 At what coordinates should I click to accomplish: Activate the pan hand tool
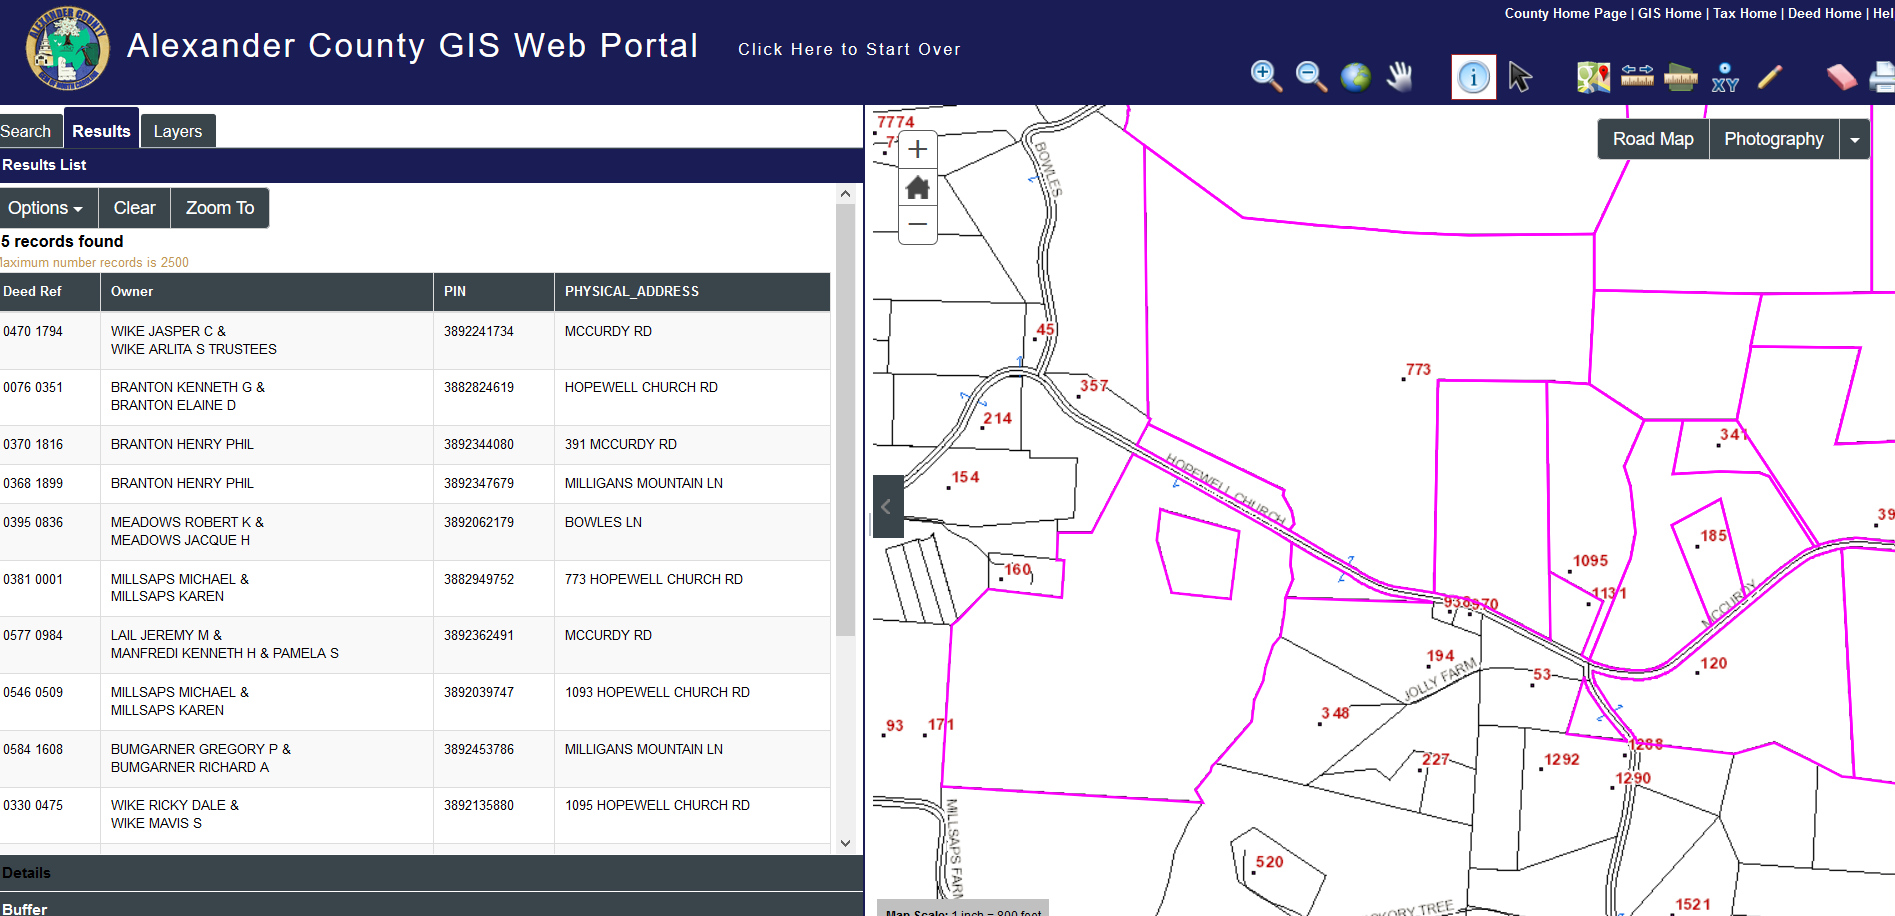(1400, 76)
